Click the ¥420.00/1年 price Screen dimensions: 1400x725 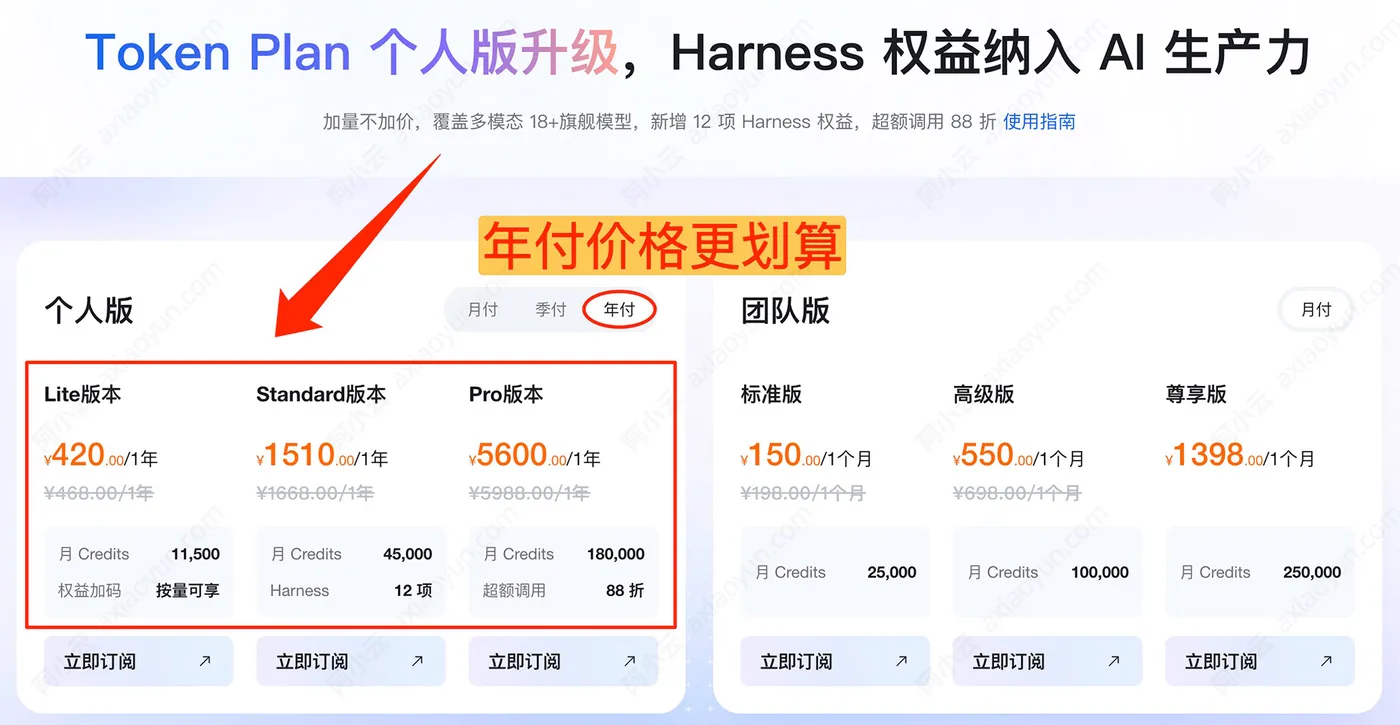101,456
